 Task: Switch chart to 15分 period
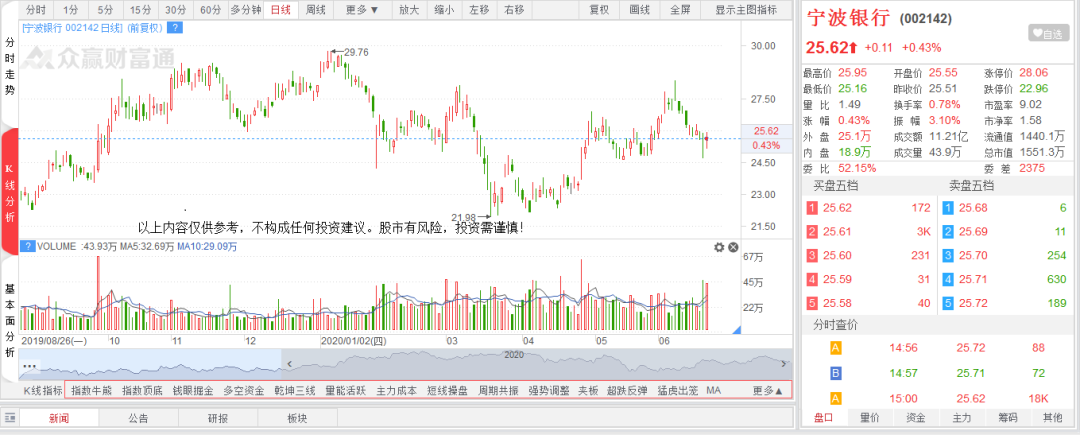coord(140,10)
